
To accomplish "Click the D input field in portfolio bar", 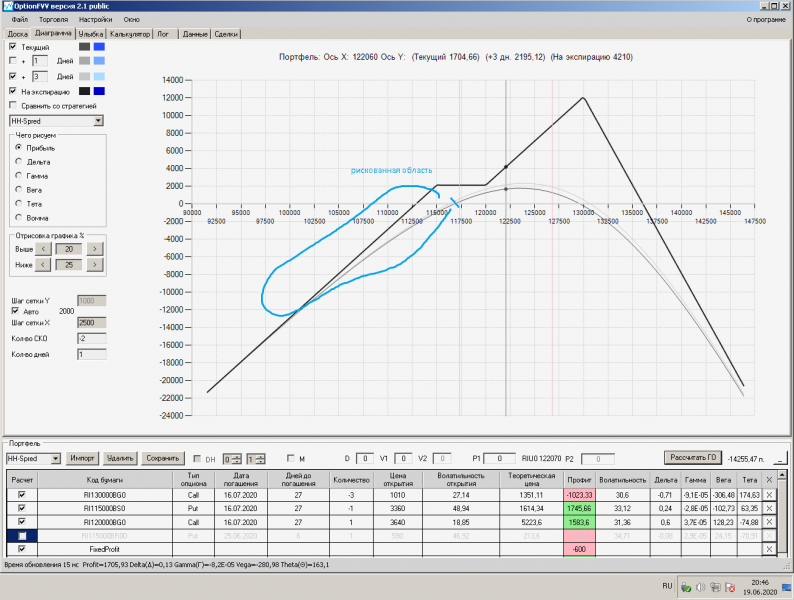I will [x=365, y=458].
